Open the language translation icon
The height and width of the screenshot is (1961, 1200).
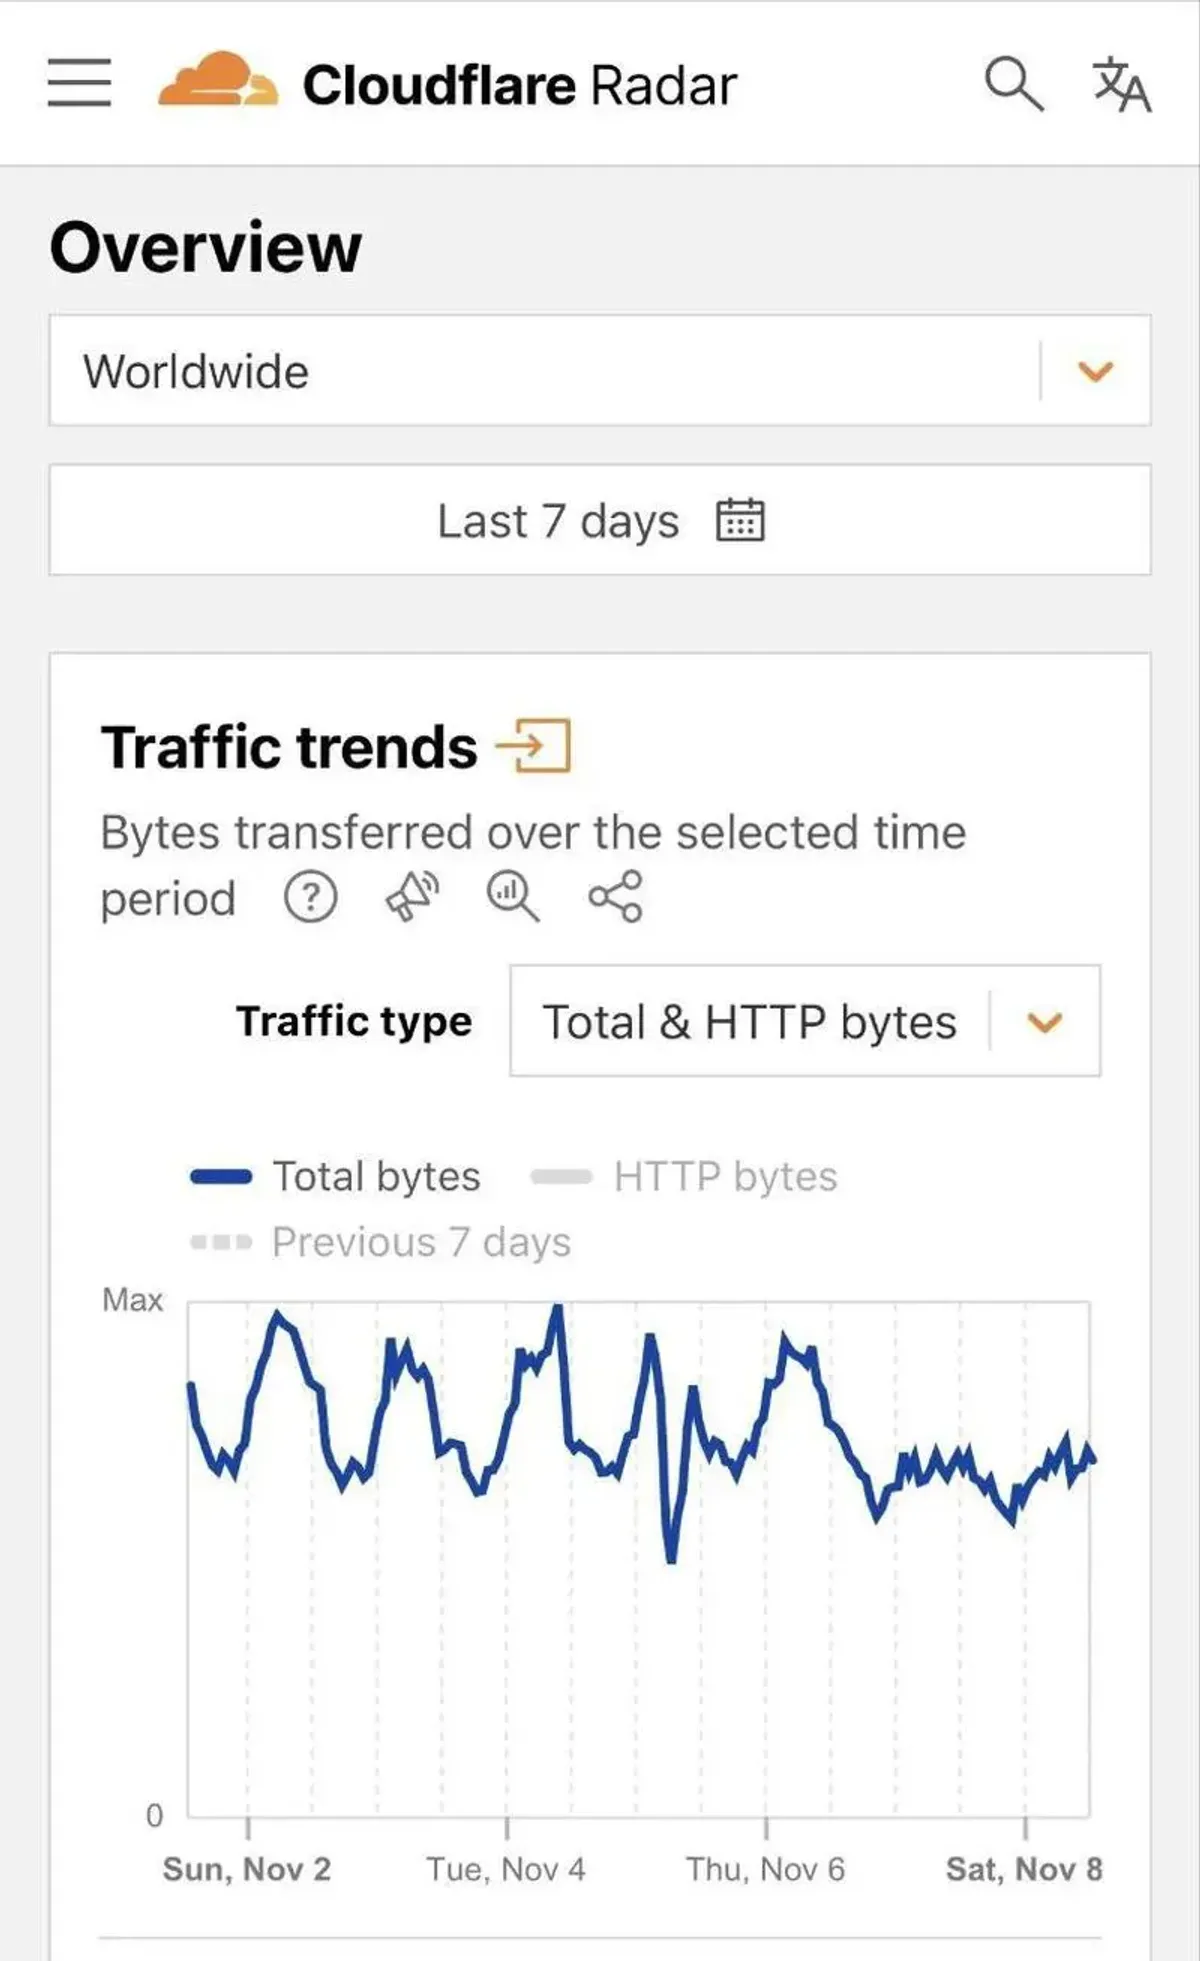[1121, 84]
